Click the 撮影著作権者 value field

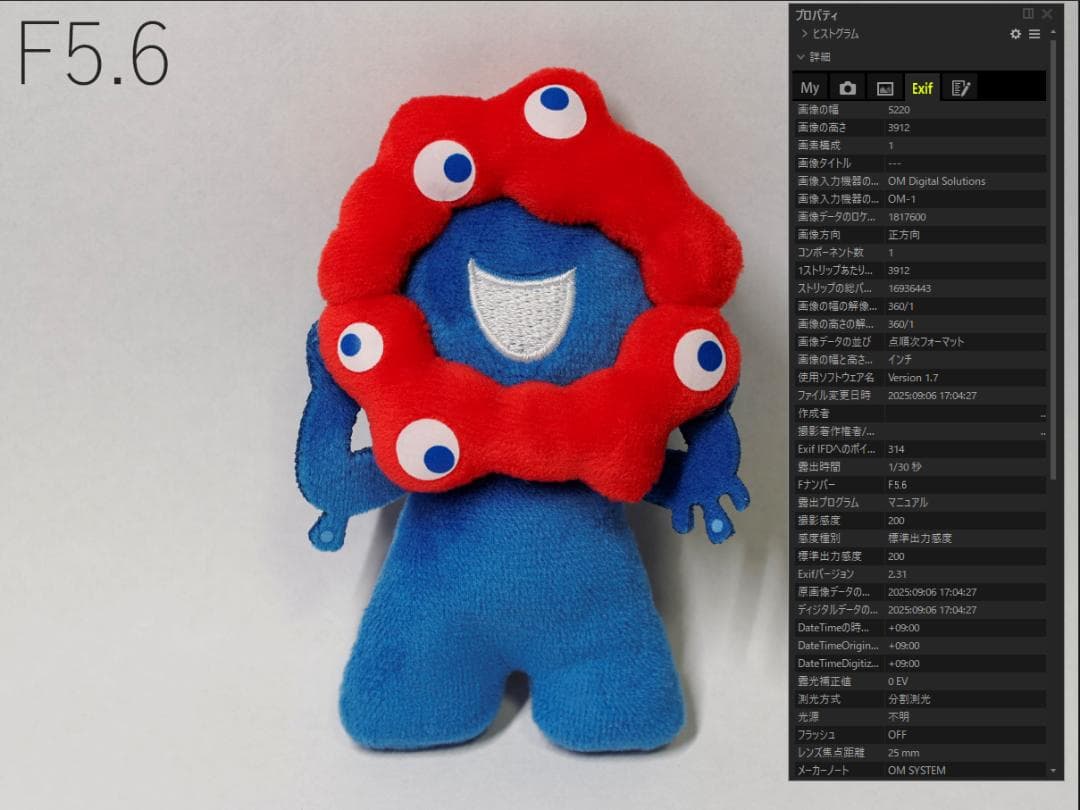tap(962, 431)
